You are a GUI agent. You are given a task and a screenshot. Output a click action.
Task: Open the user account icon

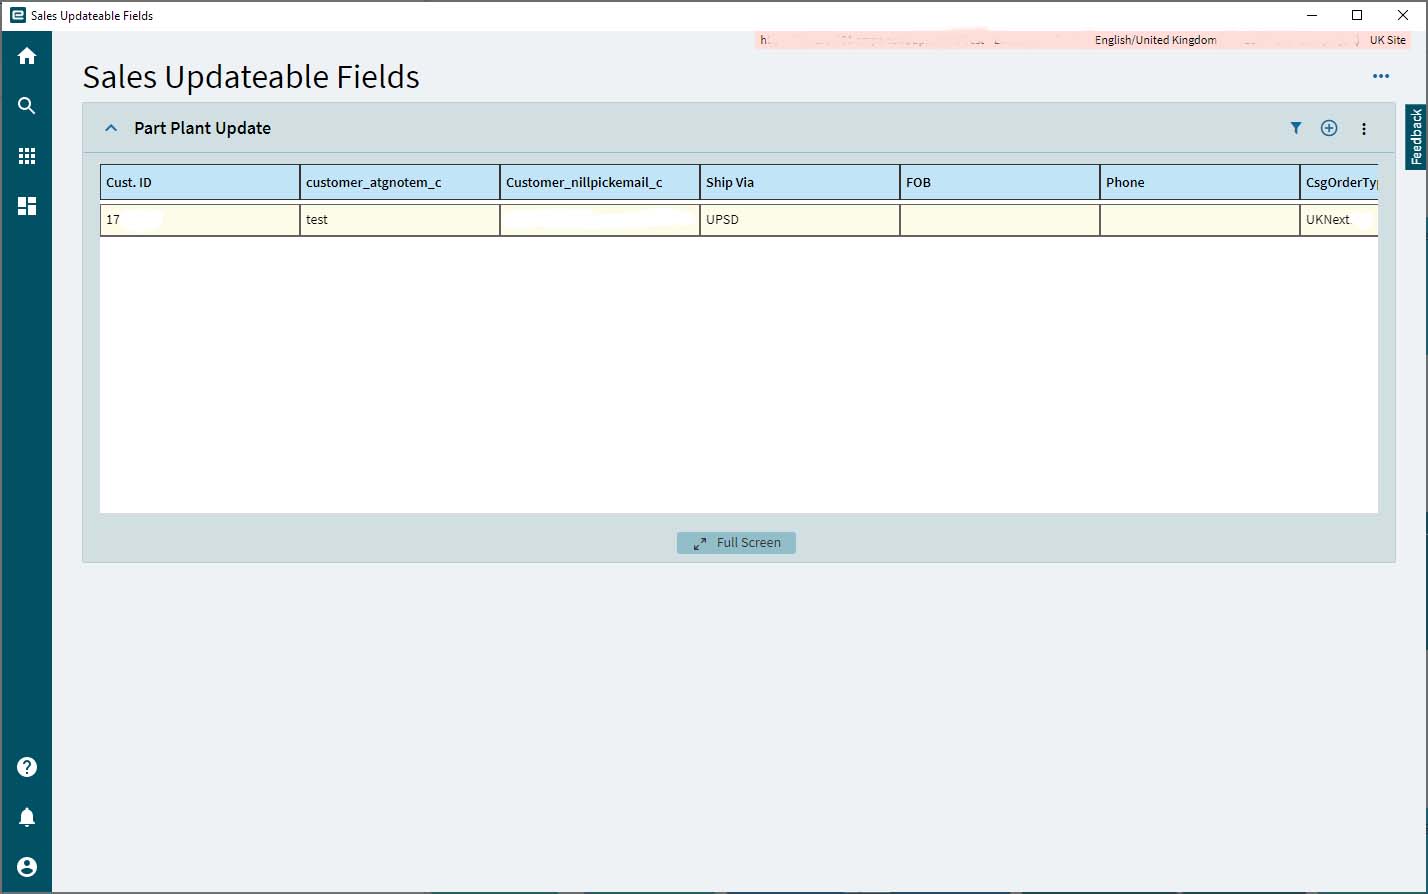(x=27, y=867)
